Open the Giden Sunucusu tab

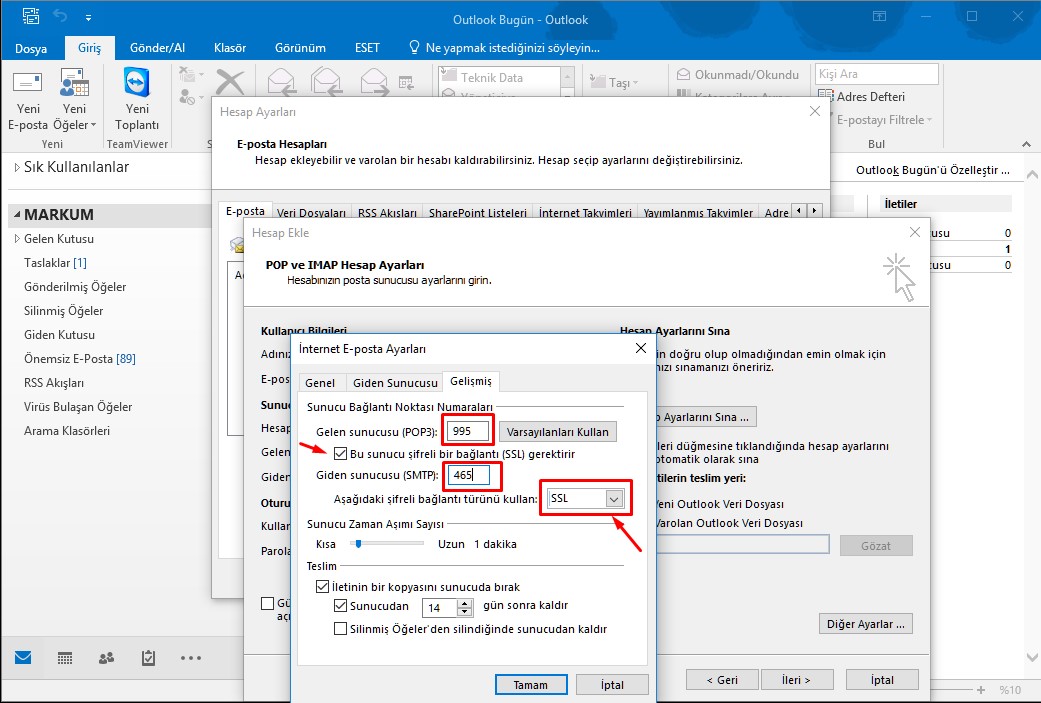point(395,382)
